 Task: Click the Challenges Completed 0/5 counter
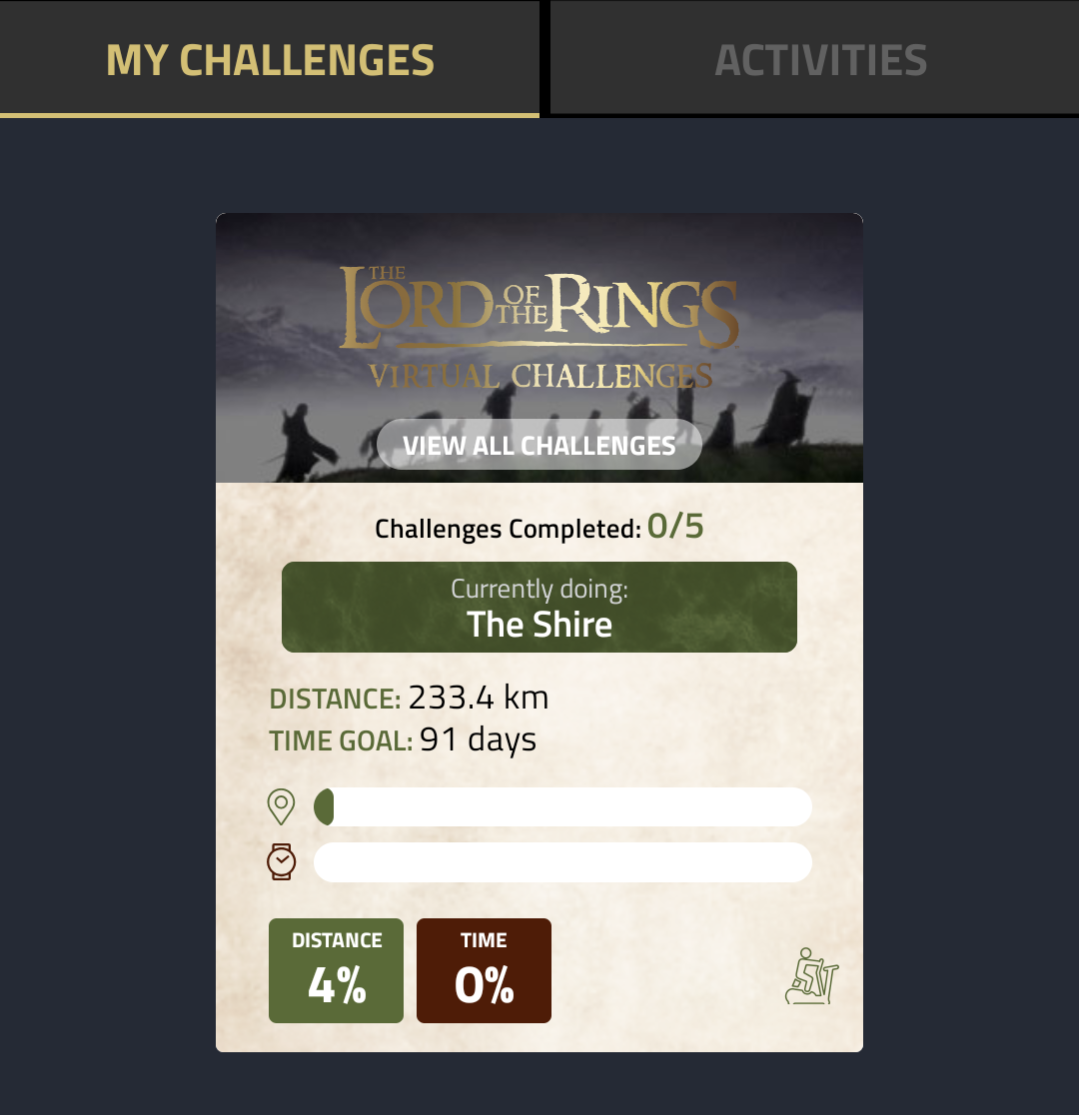tap(539, 528)
